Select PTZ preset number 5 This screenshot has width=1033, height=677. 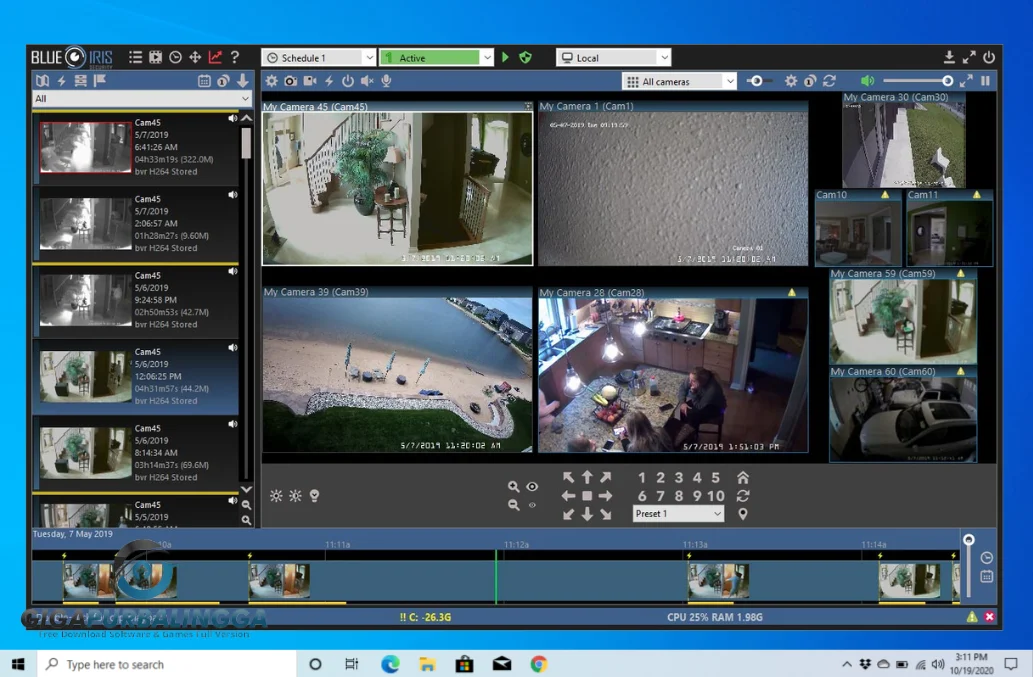(x=715, y=478)
